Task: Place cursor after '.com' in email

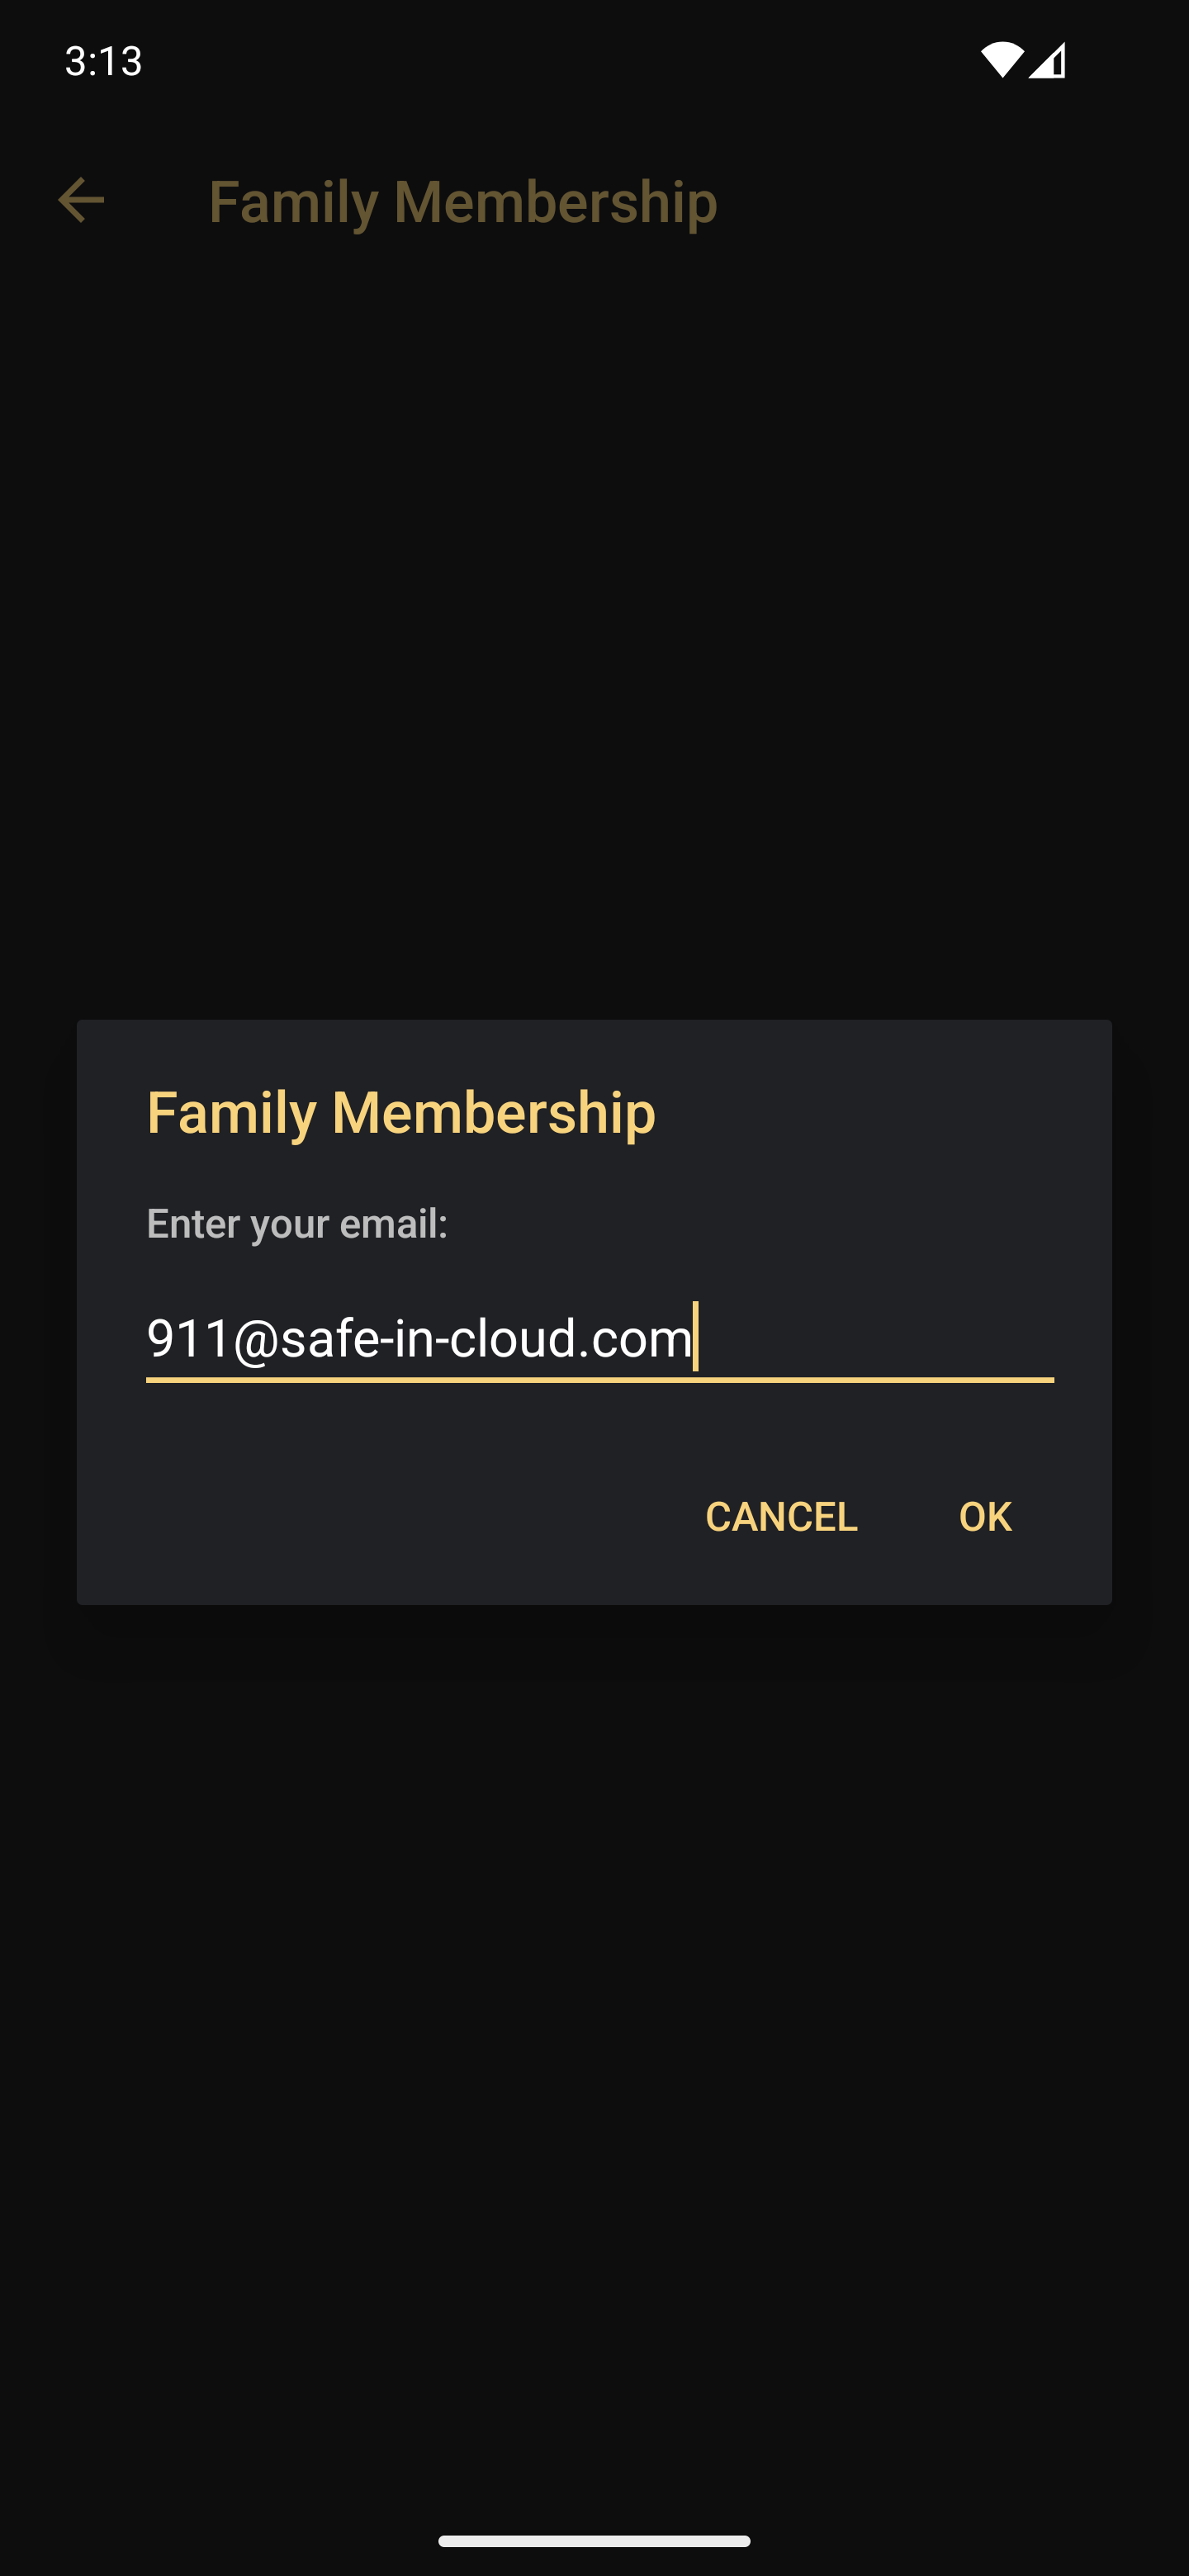Action: click(x=694, y=1338)
